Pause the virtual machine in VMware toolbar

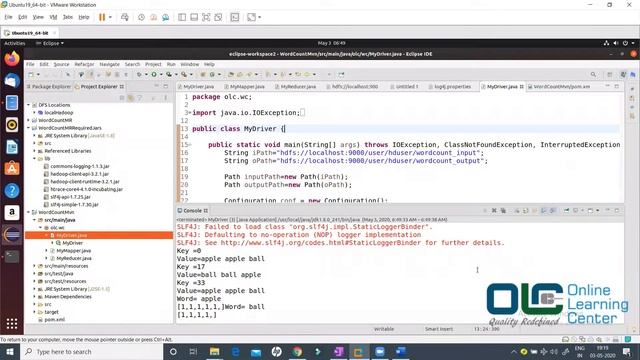tap(102, 17)
